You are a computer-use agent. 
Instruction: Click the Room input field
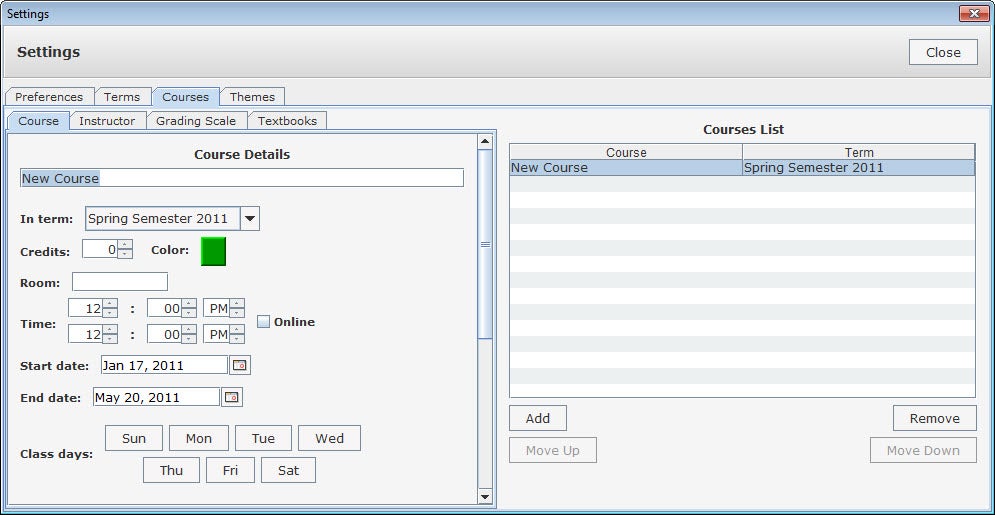pos(120,282)
